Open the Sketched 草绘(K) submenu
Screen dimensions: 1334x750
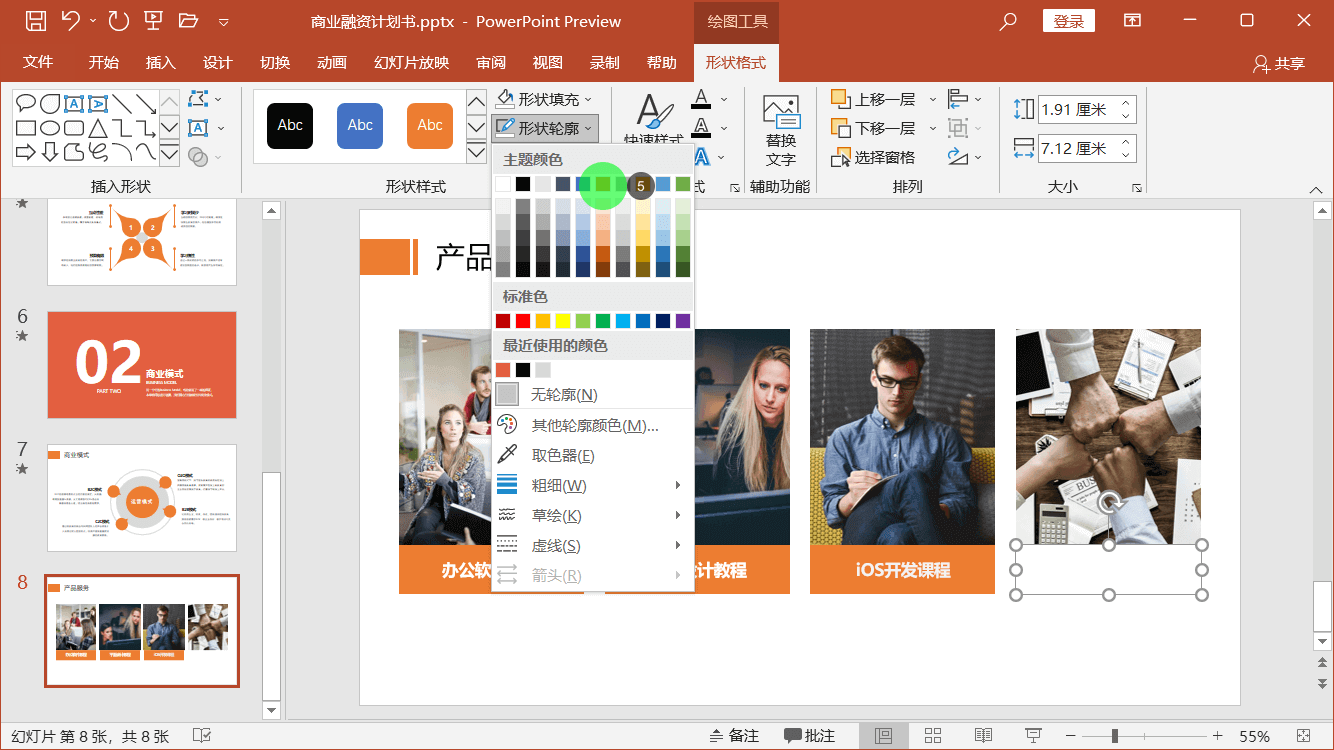point(593,515)
